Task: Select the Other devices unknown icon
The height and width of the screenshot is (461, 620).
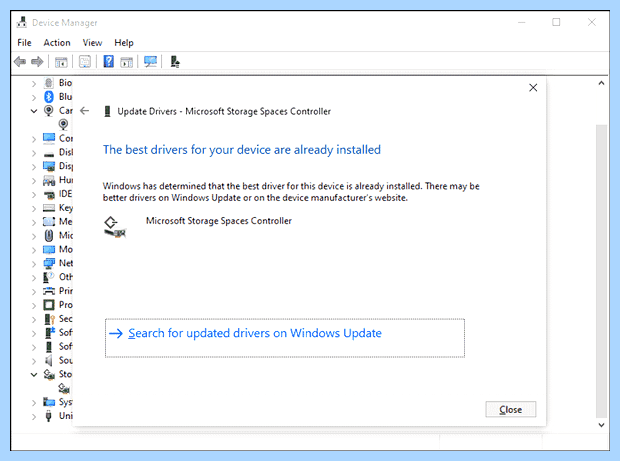Action: [49, 277]
